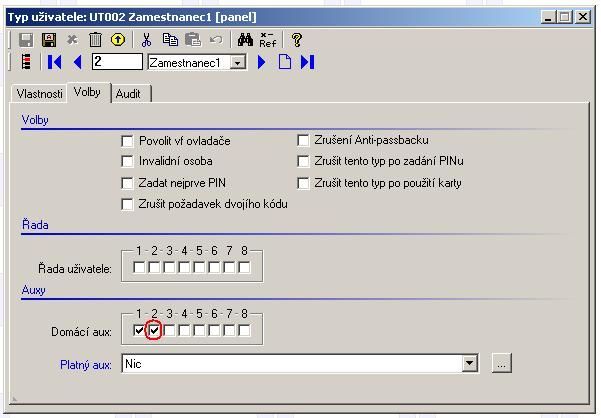Jump to the first record
This screenshot has width=601, height=418.
55,62
